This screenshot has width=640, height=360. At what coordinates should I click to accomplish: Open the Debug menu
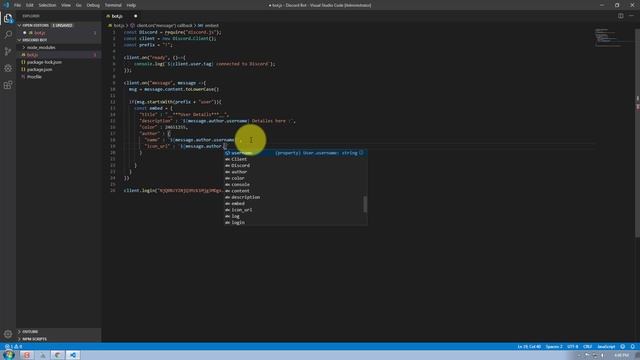click(x=93, y=5)
